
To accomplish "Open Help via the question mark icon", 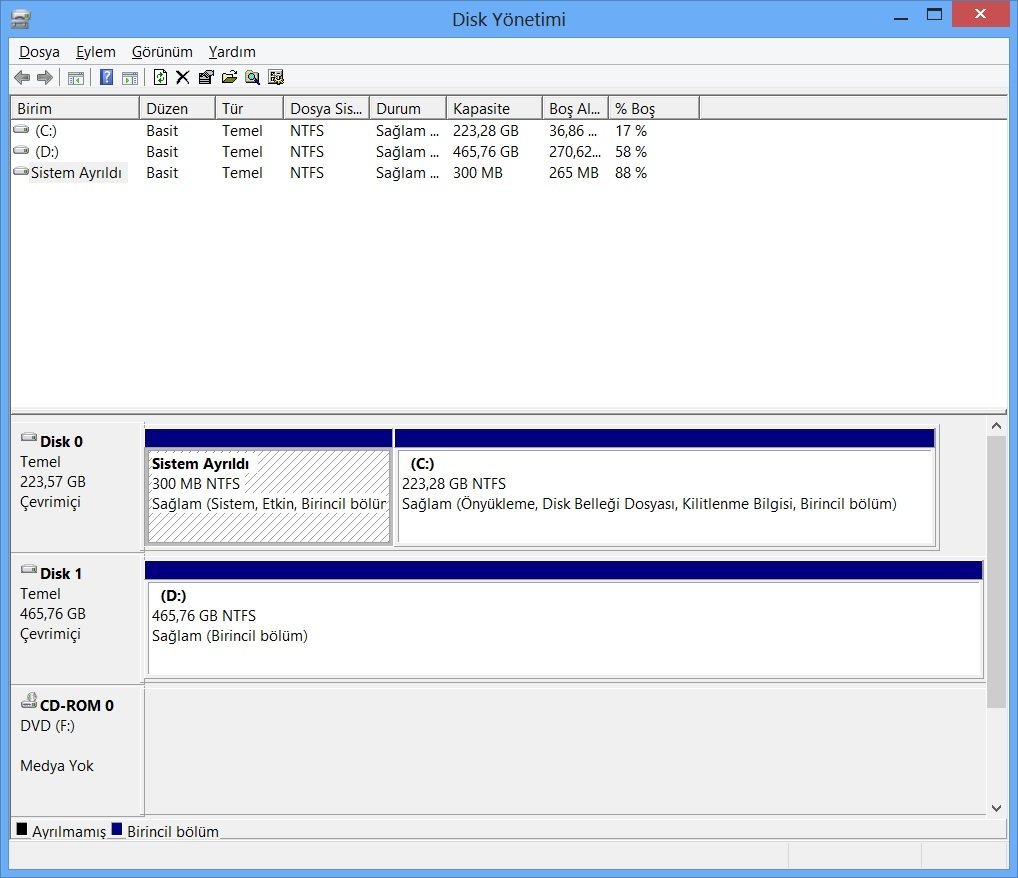I will coord(106,78).
